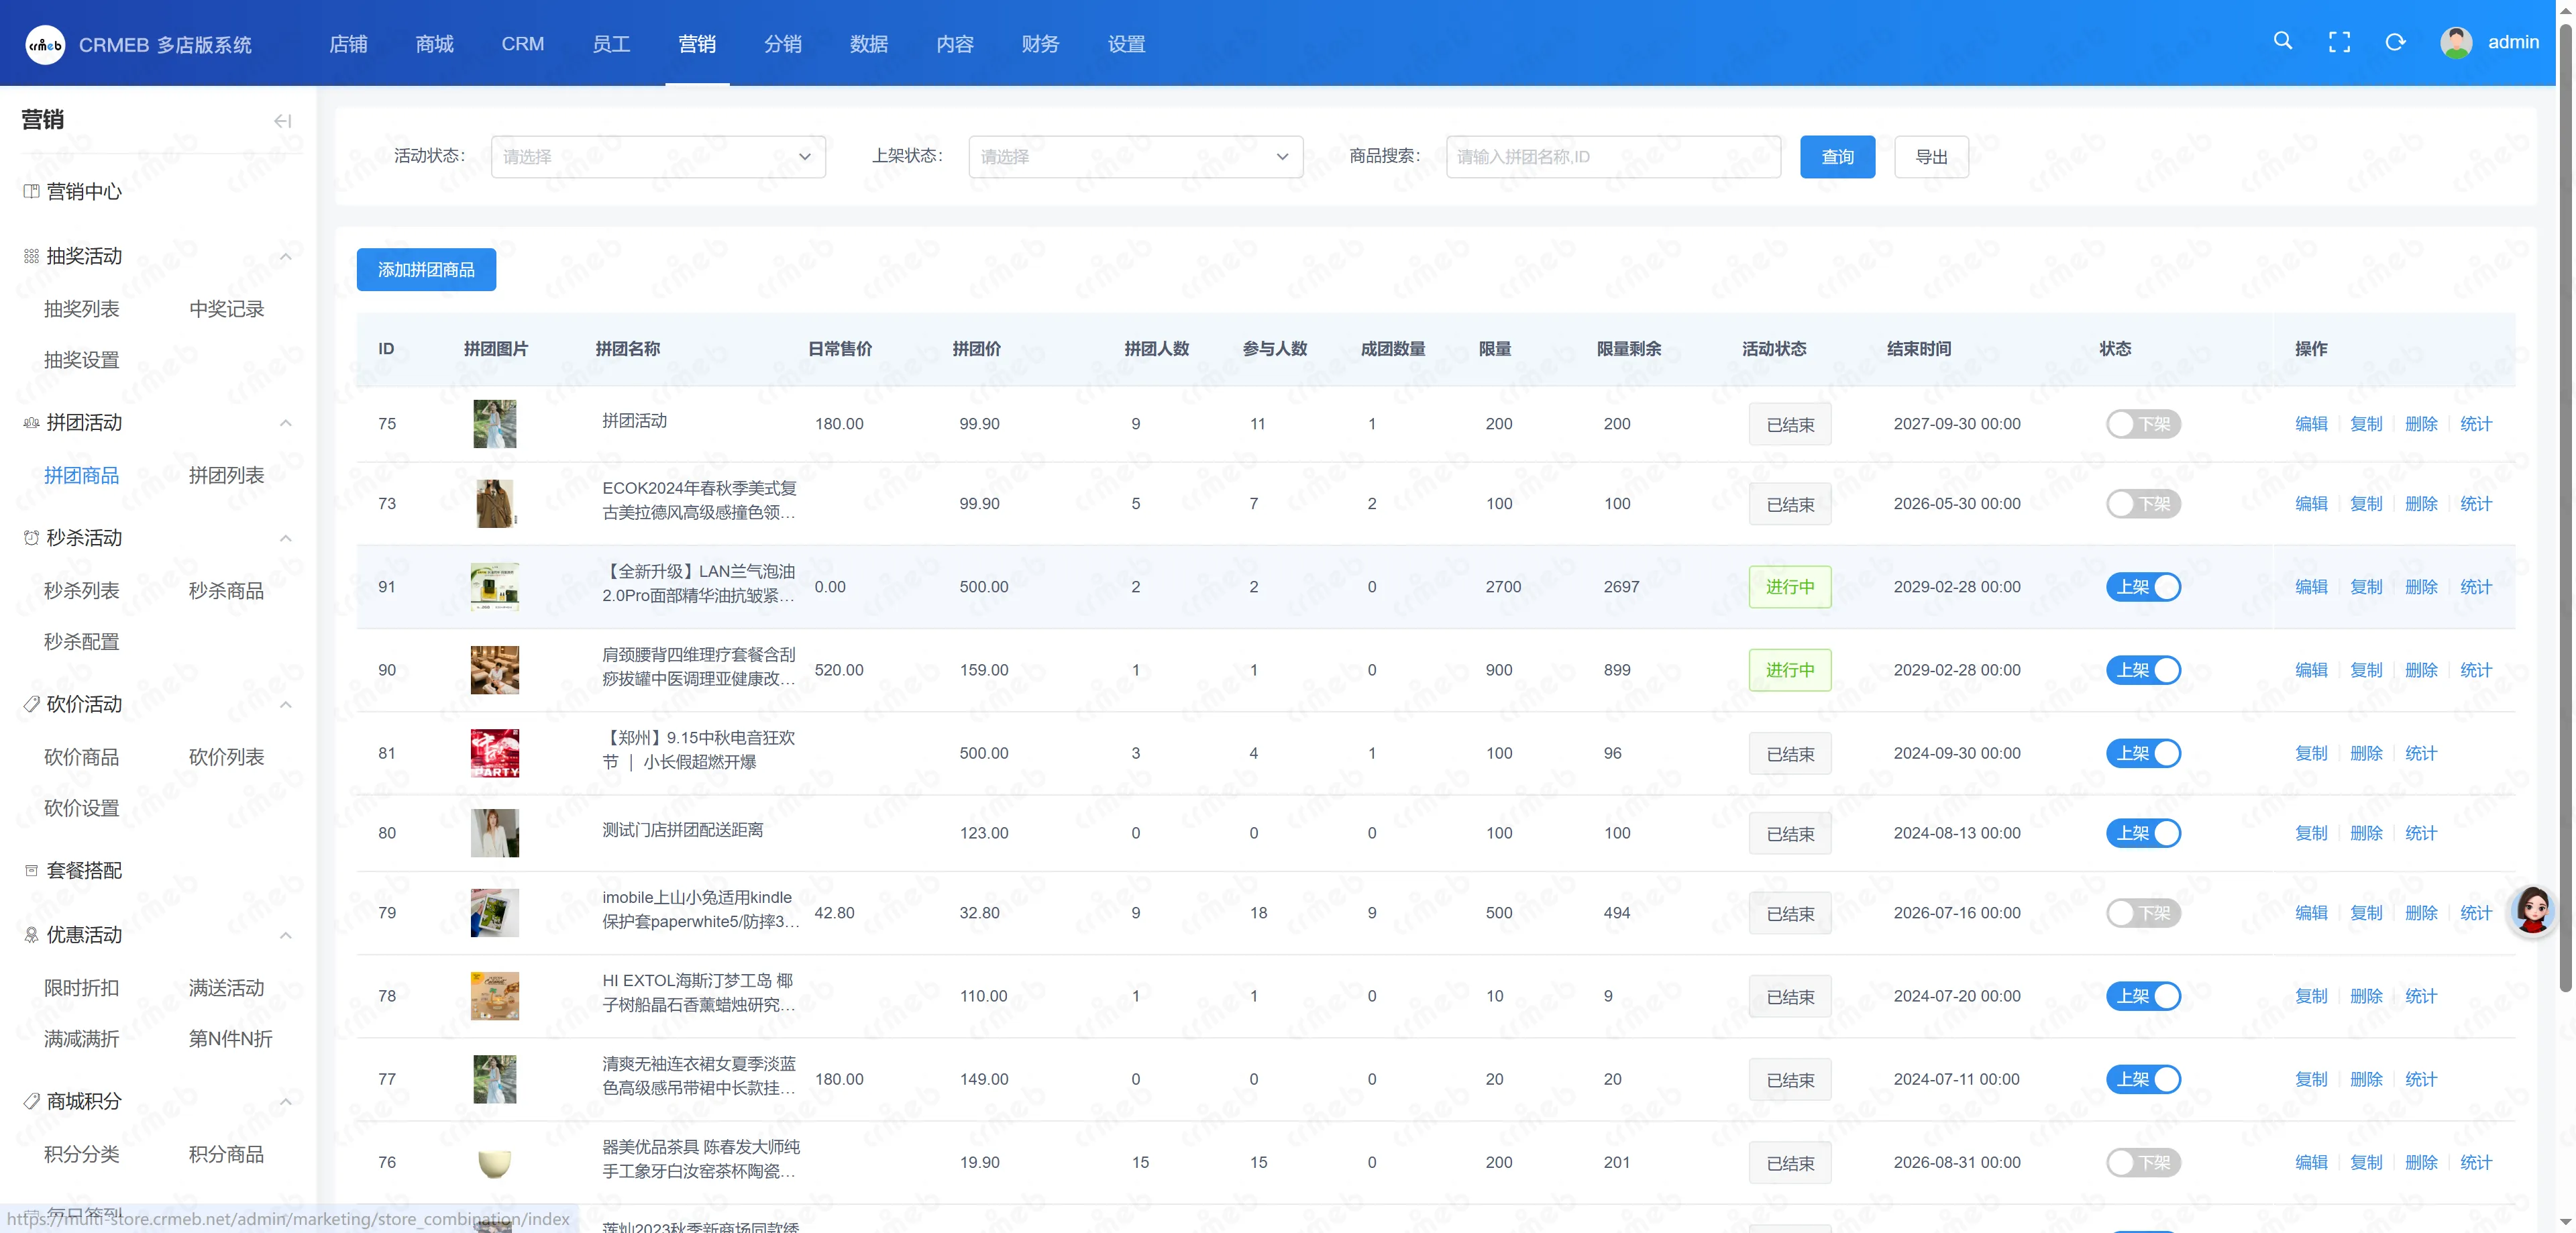Toggle the status switch for ID 81
The height and width of the screenshot is (1233, 2576).
2143,753
